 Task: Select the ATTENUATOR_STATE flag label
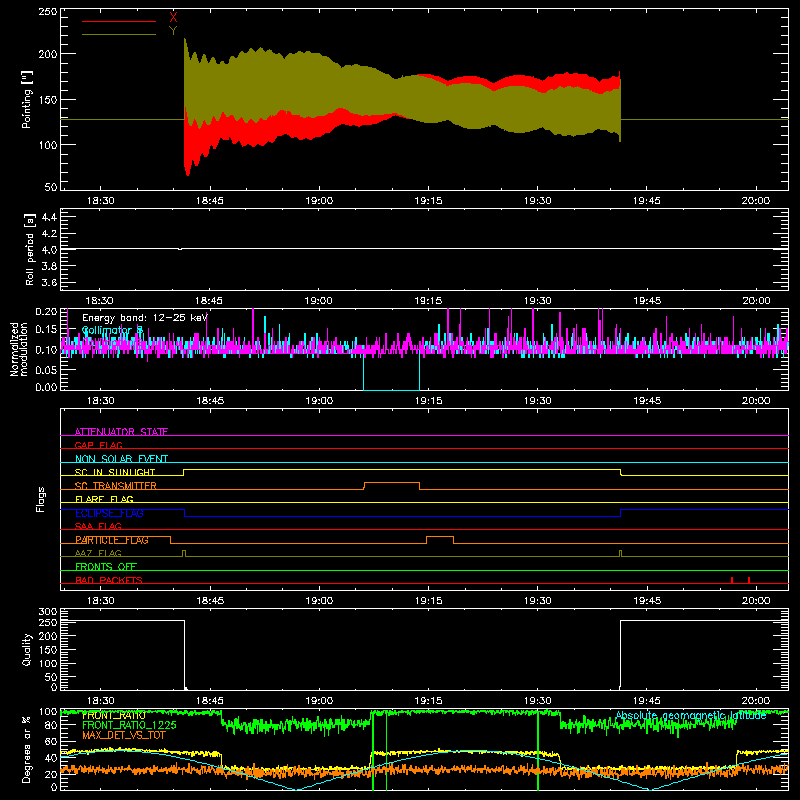click(x=121, y=432)
